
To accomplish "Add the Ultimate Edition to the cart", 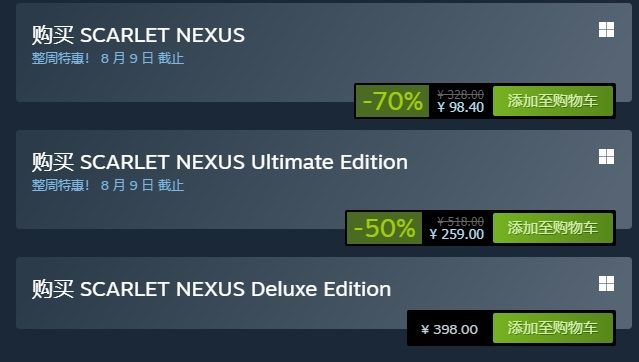I will click(553, 227).
